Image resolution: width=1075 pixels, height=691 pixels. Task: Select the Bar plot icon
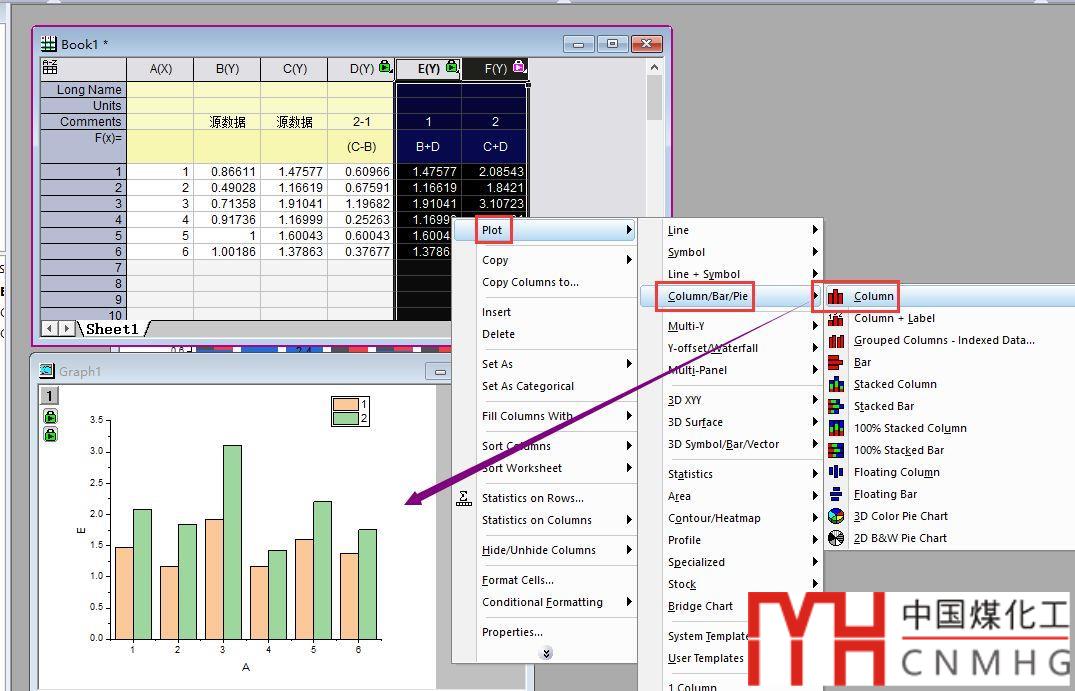pos(835,362)
